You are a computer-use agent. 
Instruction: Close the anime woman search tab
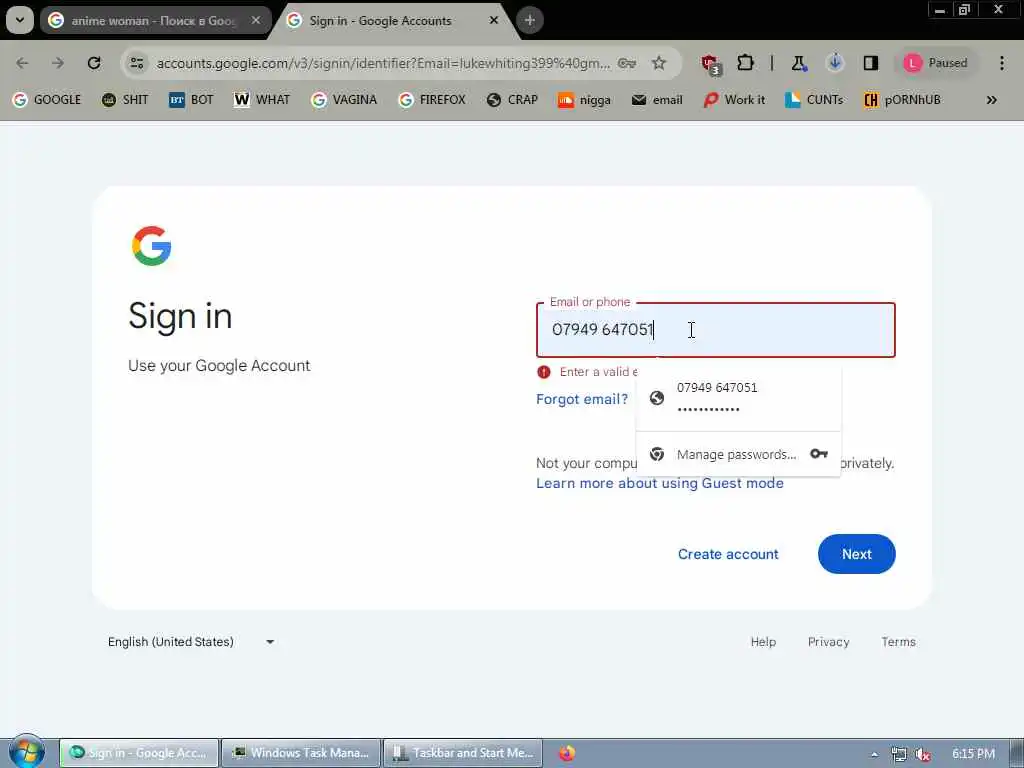coord(256,20)
